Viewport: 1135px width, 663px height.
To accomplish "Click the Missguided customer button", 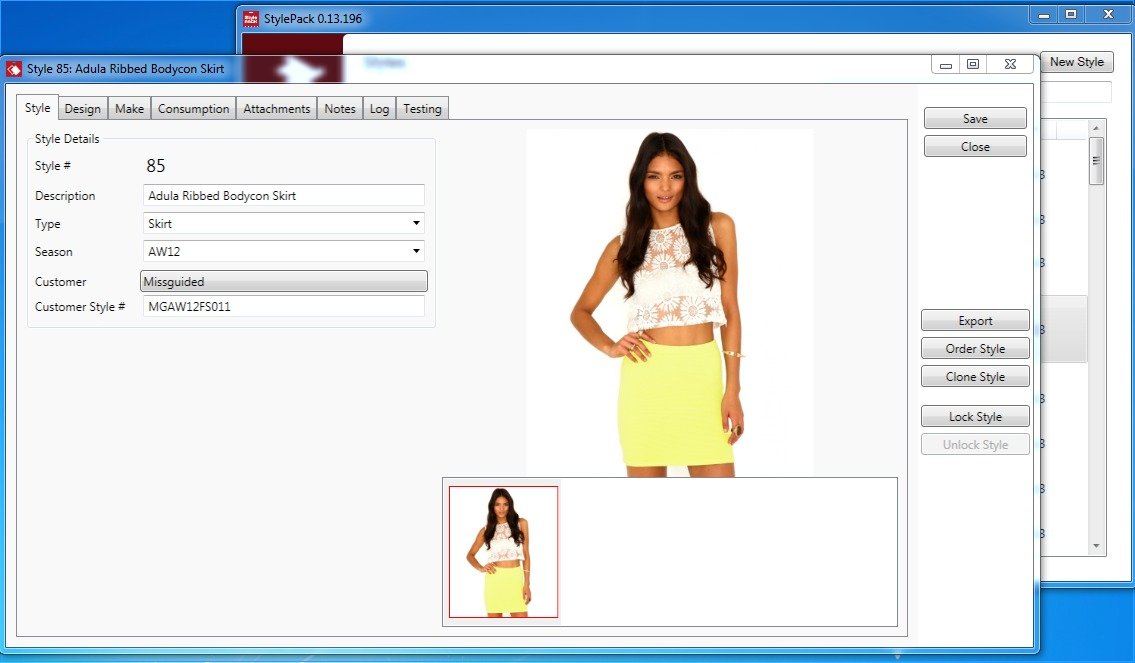I will tap(284, 282).
